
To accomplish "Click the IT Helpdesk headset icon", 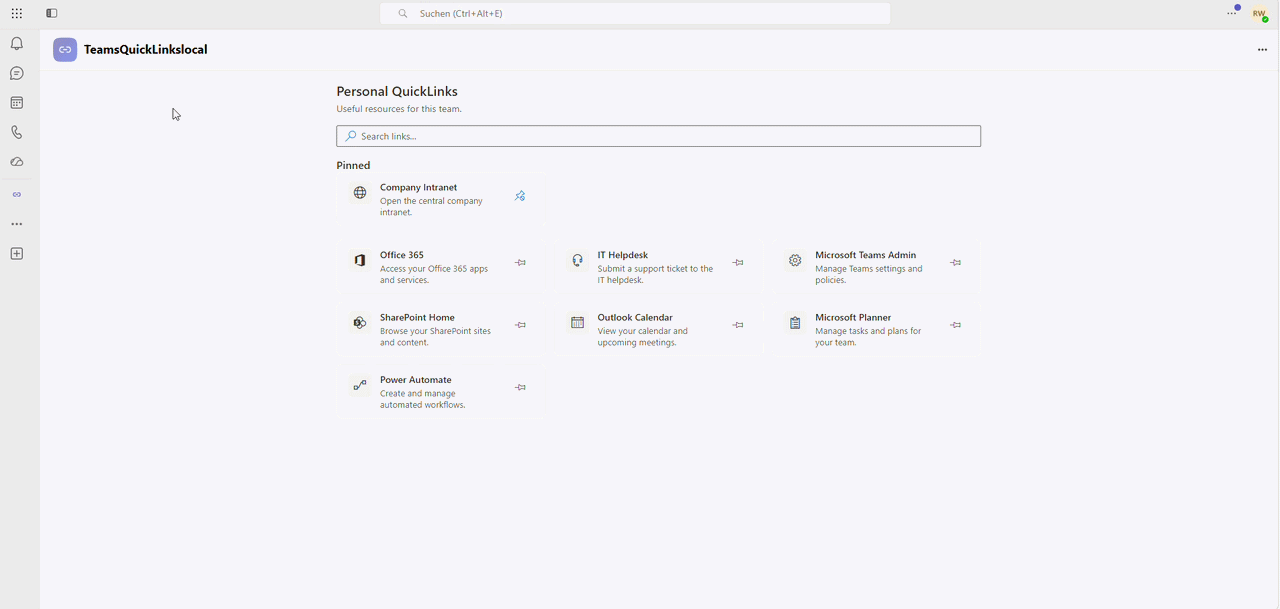I will point(578,261).
